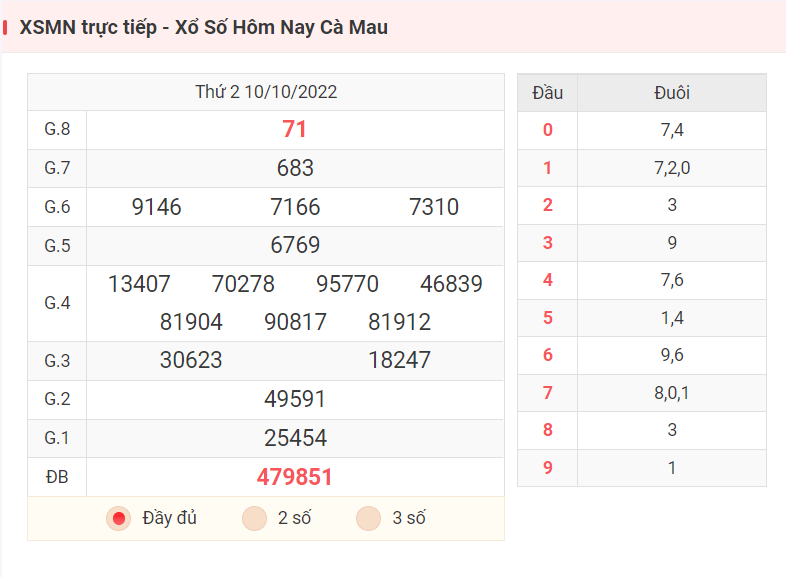Viewport: 786px width, 577px height.
Task: Select the 3 số radio option
Action: pos(368,518)
